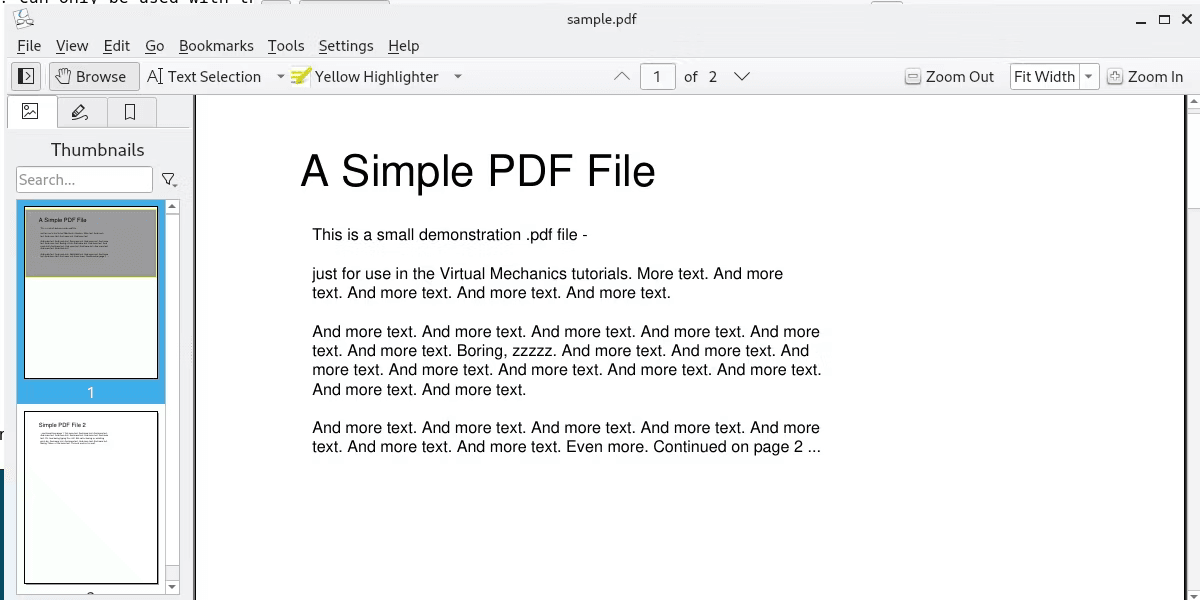Open the Annotations pencil tab in the sidebar
The image size is (1200, 600).
coord(81,112)
